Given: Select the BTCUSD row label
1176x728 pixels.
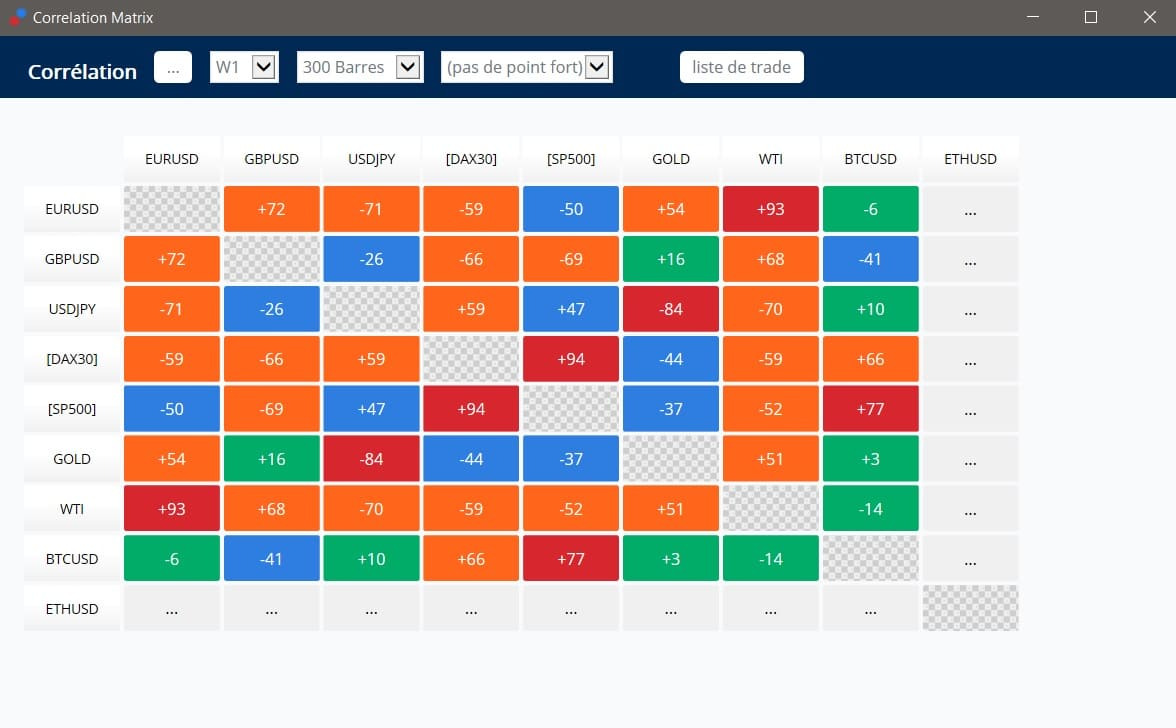Looking at the screenshot, I should [x=72, y=559].
